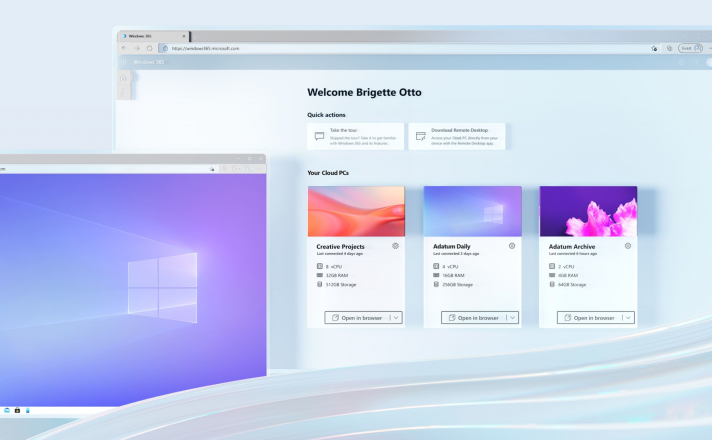Maximize the front Cloud PC window
The height and width of the screenshot is (440, 712).
(x=249, y=158)
